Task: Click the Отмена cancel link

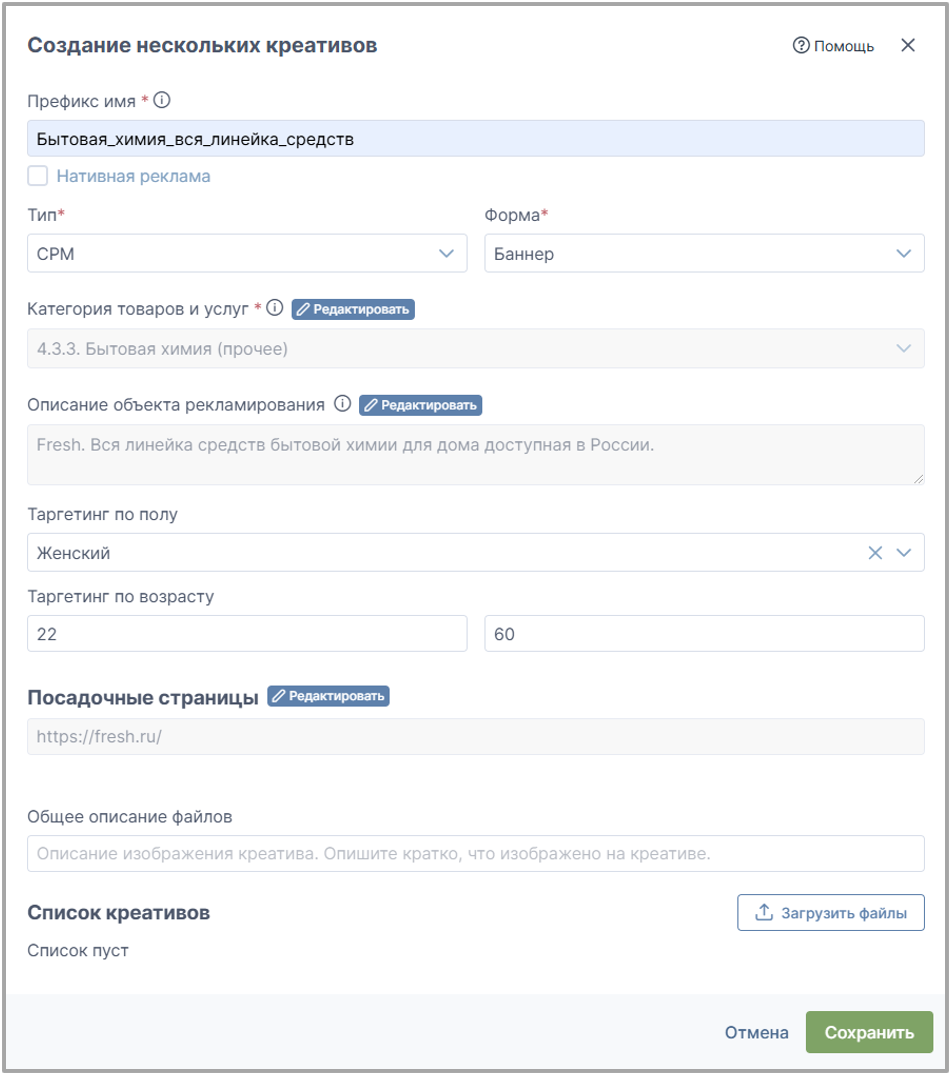Action: click(757, 1032)
